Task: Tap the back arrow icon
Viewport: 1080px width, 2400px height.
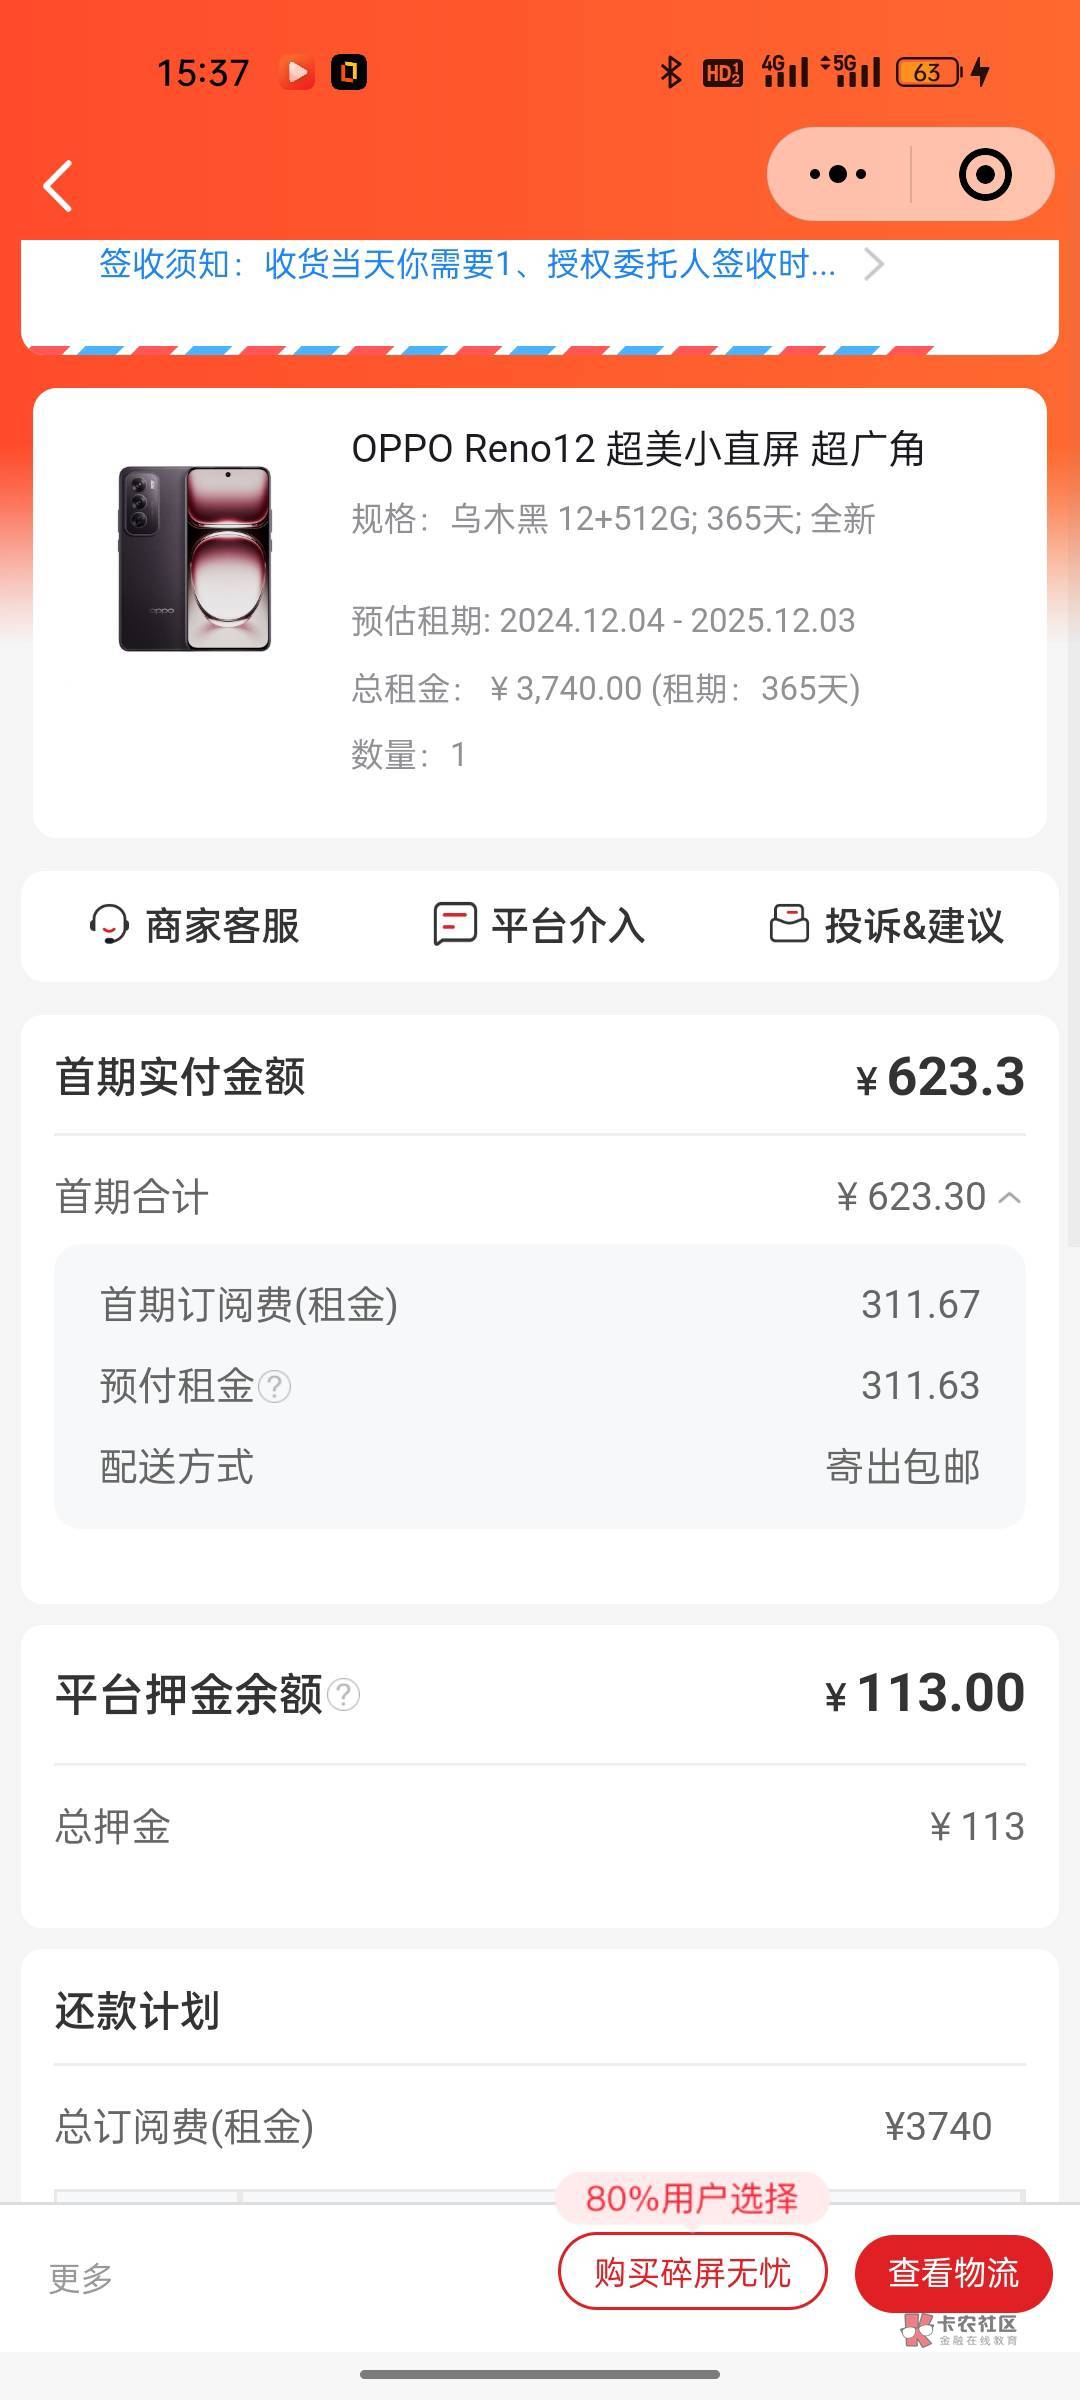Action: point(58,186)
